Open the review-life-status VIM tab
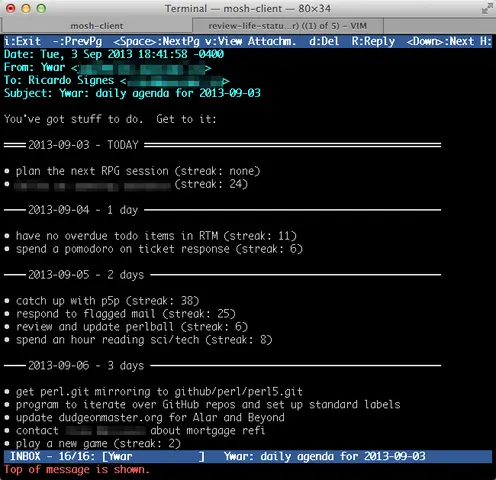Screen dimensions: 496x480 click(x=288, y=26)
